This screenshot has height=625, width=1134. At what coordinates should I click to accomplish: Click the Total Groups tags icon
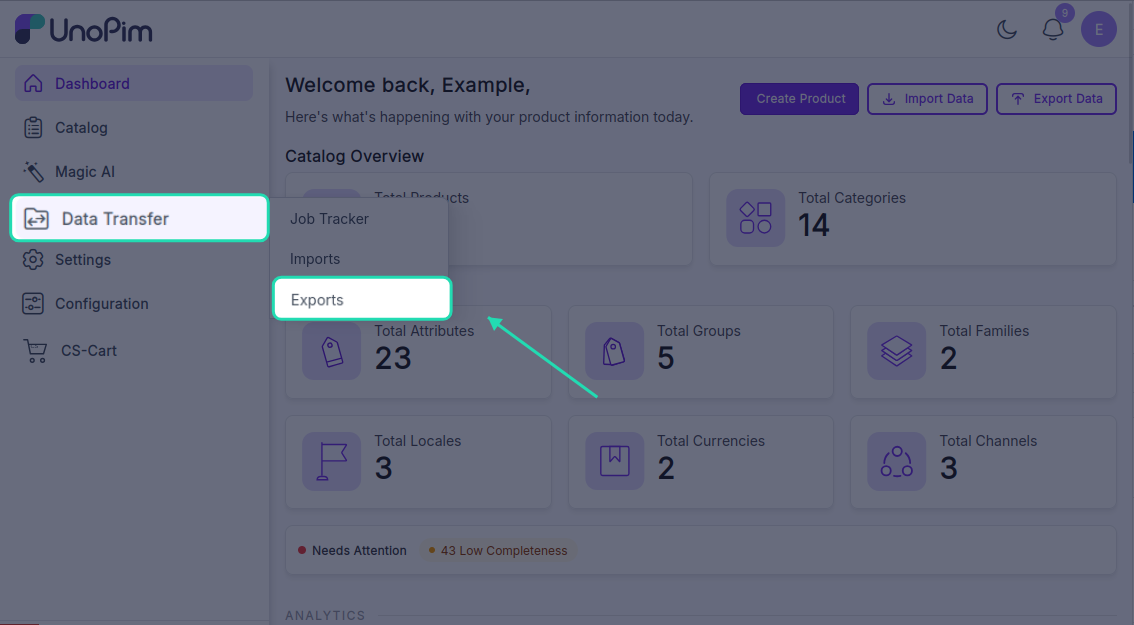(x=614, y=351)
